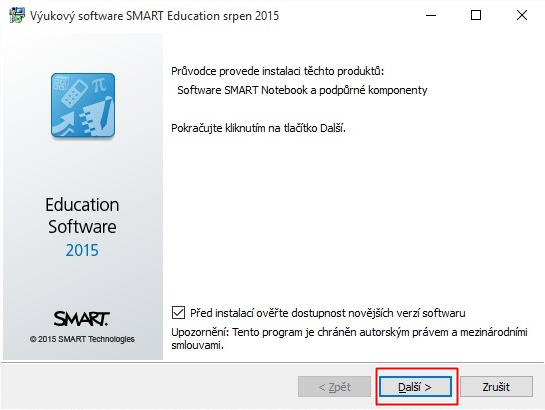Uncheck 'Před instalací ověřte dostupnost' checkbox

pos(178,312)
